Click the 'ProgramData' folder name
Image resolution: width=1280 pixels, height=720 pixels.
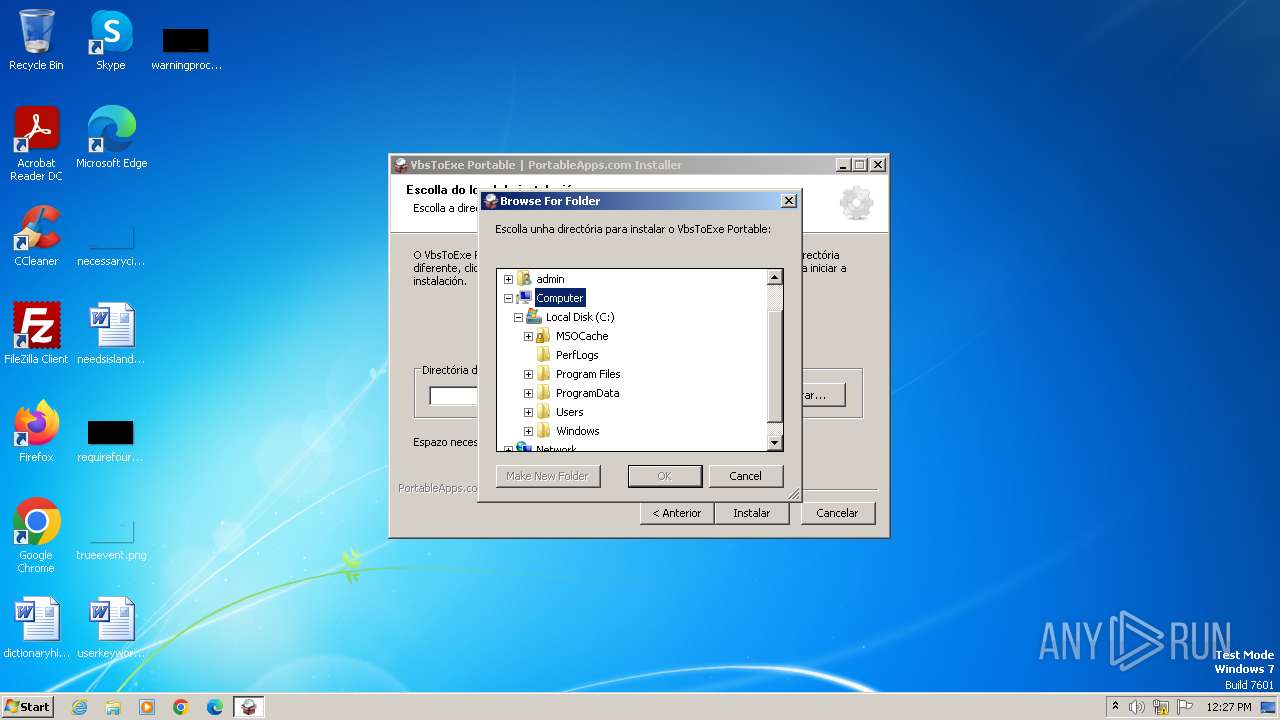[588, 393]
